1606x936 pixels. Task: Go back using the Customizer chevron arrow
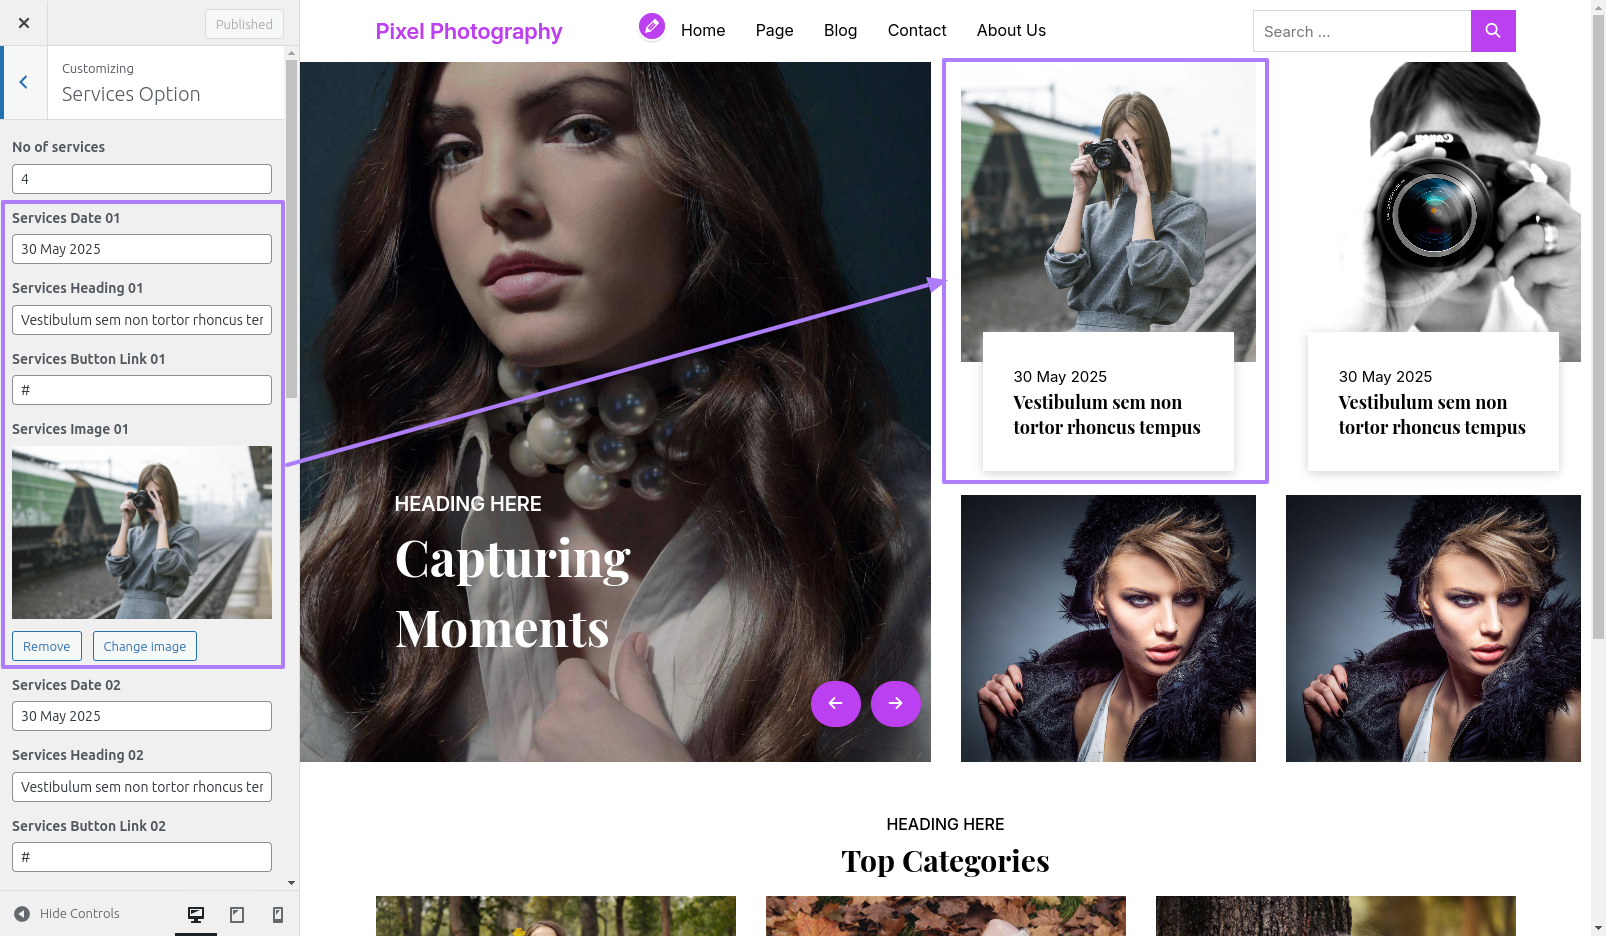24,82
